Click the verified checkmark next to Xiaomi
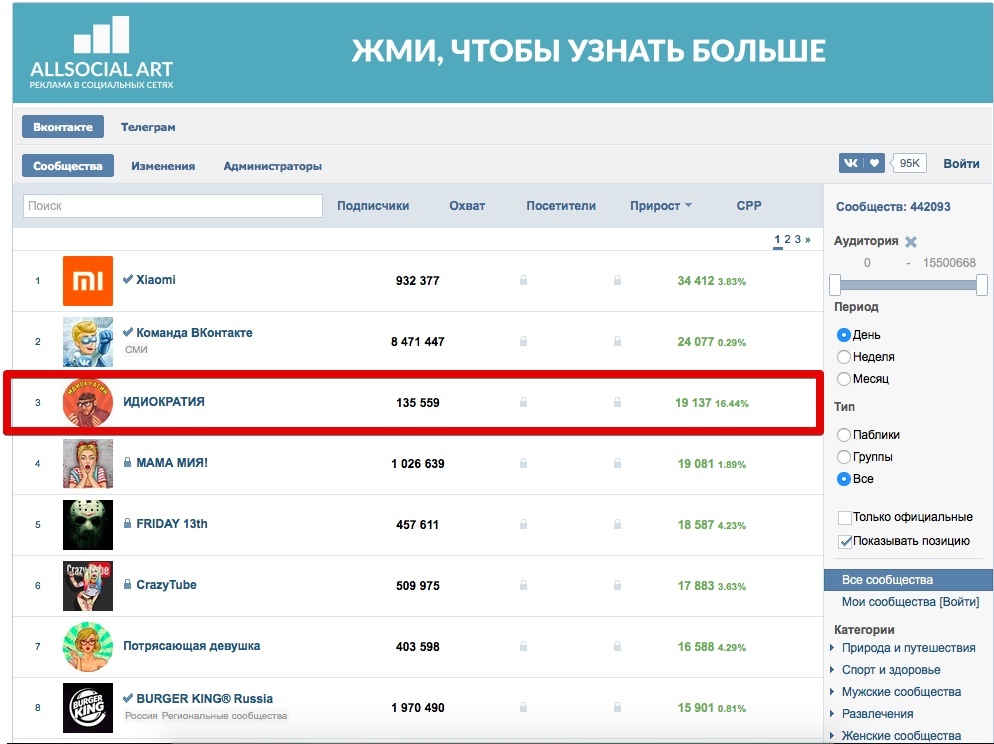The height and width of the screenshot is (744, 994). (127, 279)
